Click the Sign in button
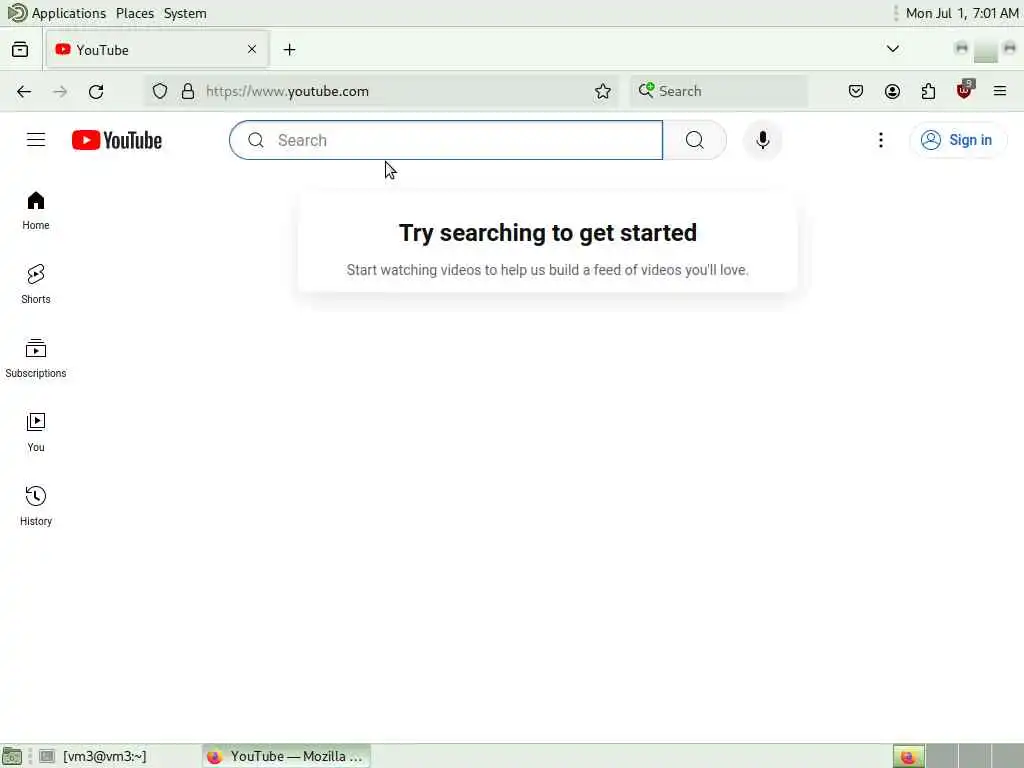This screenshot has height=768, width=1024. pyautogui.click(x=958, y=140)
